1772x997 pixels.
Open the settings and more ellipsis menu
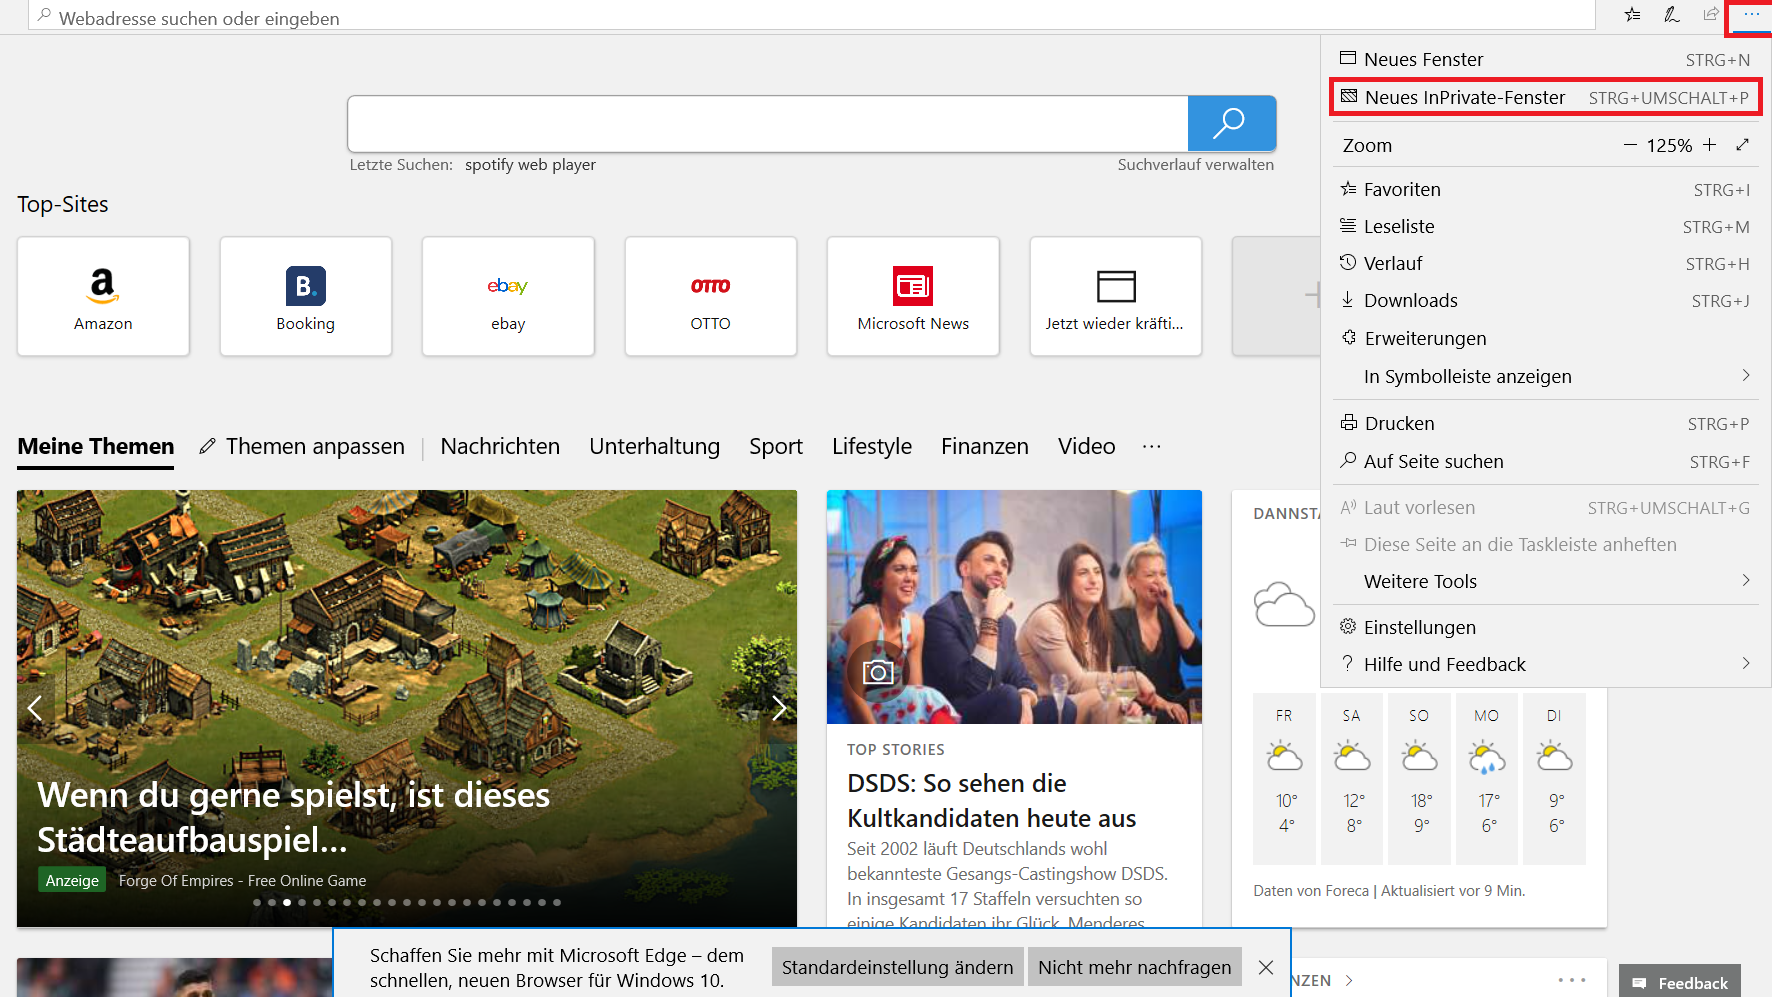pos(1751,14)
